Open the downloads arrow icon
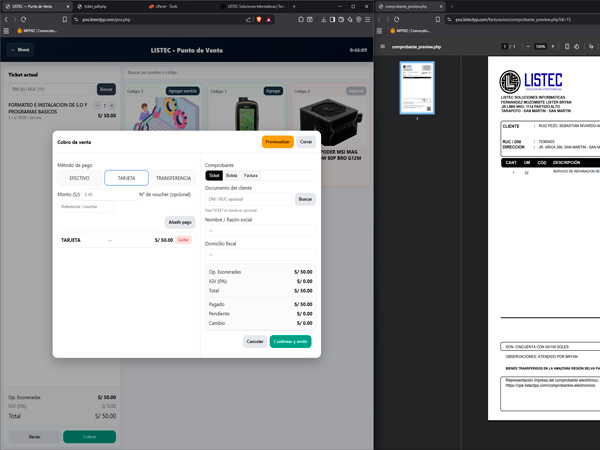Image resolution: width=600 pixels, height=450 pixels. pyautogui.click(x=324, y=19)
